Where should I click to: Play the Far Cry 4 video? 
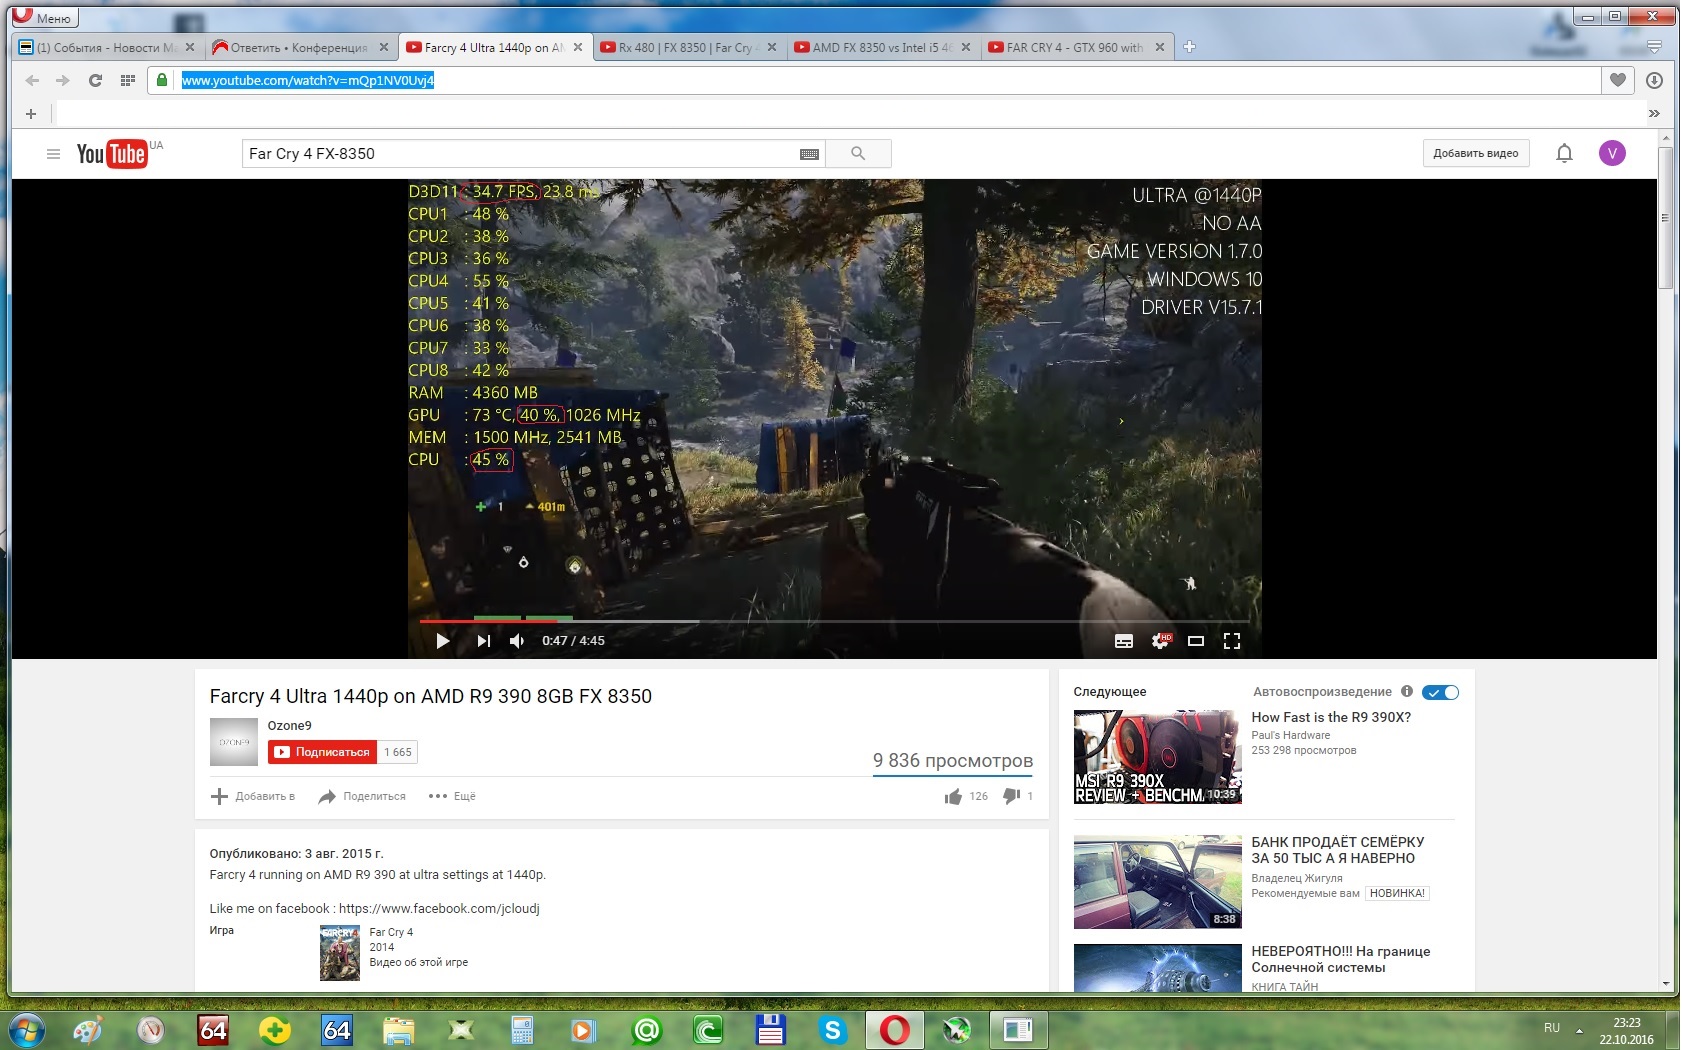[x=442, y=641]
